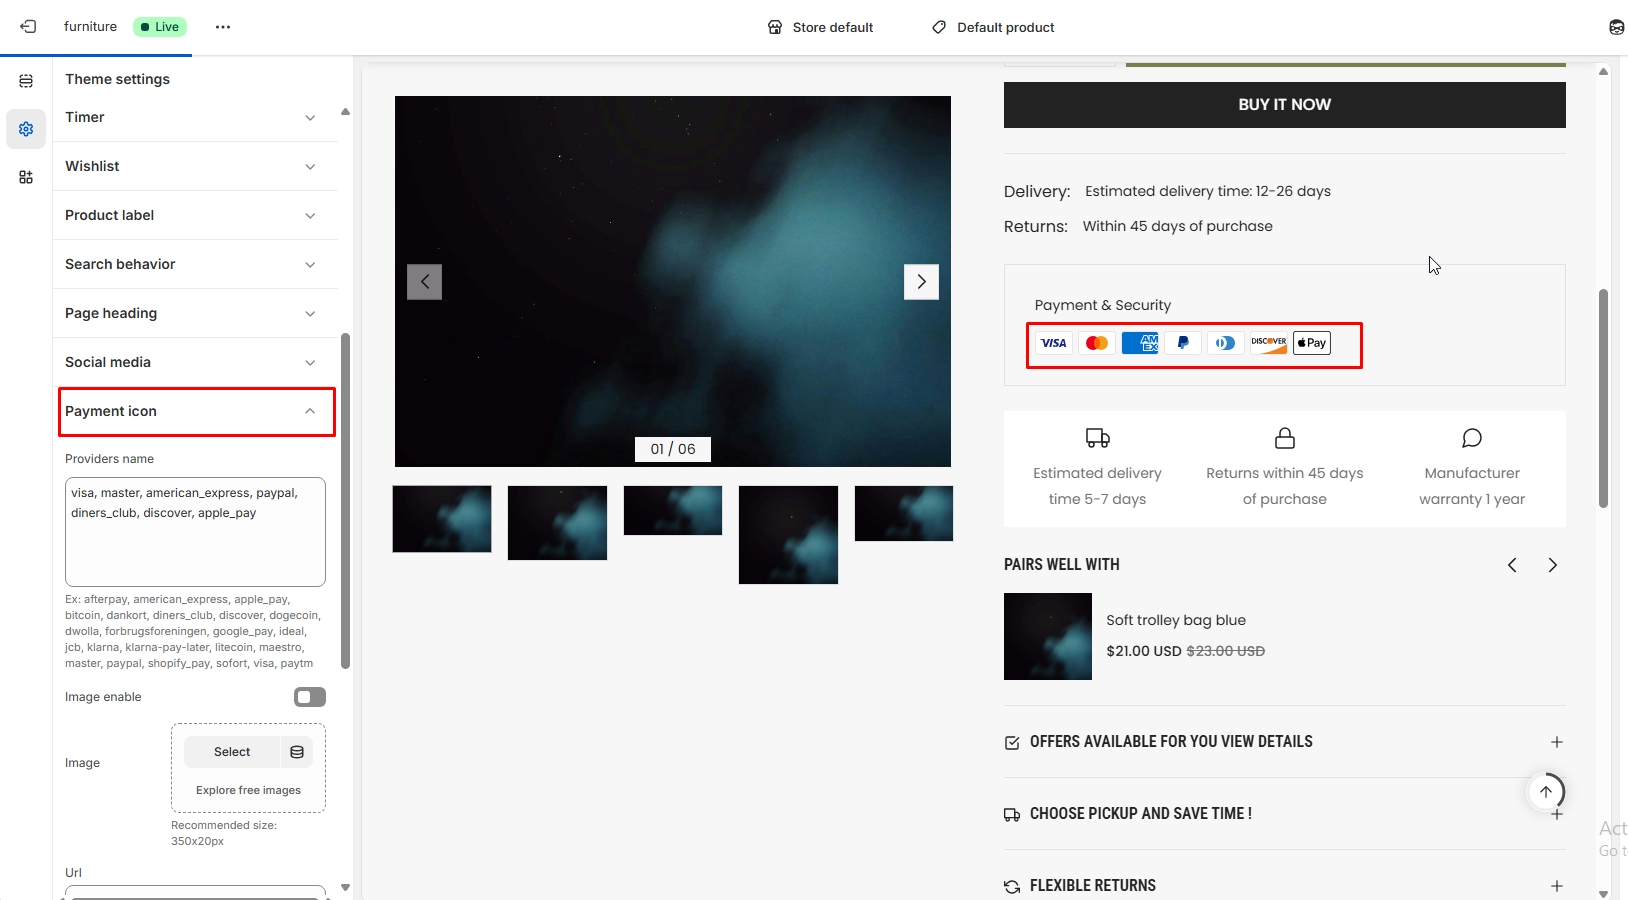
Task: Click the Explore free images link
Action: [248, 790]
